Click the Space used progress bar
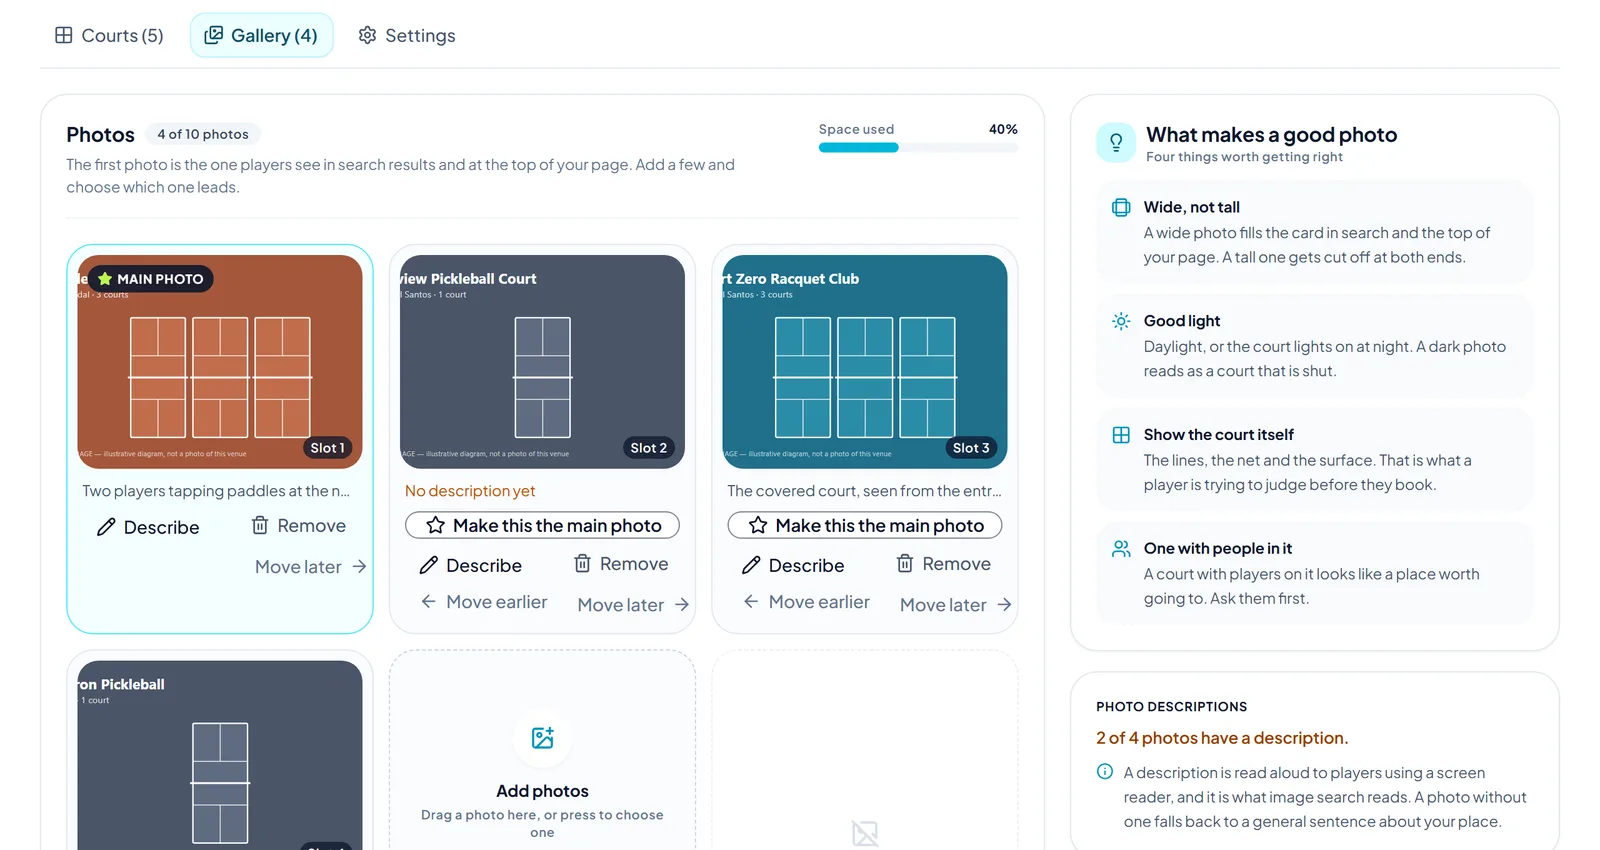The image size is (1600, 850). click(x=918, y=148)
